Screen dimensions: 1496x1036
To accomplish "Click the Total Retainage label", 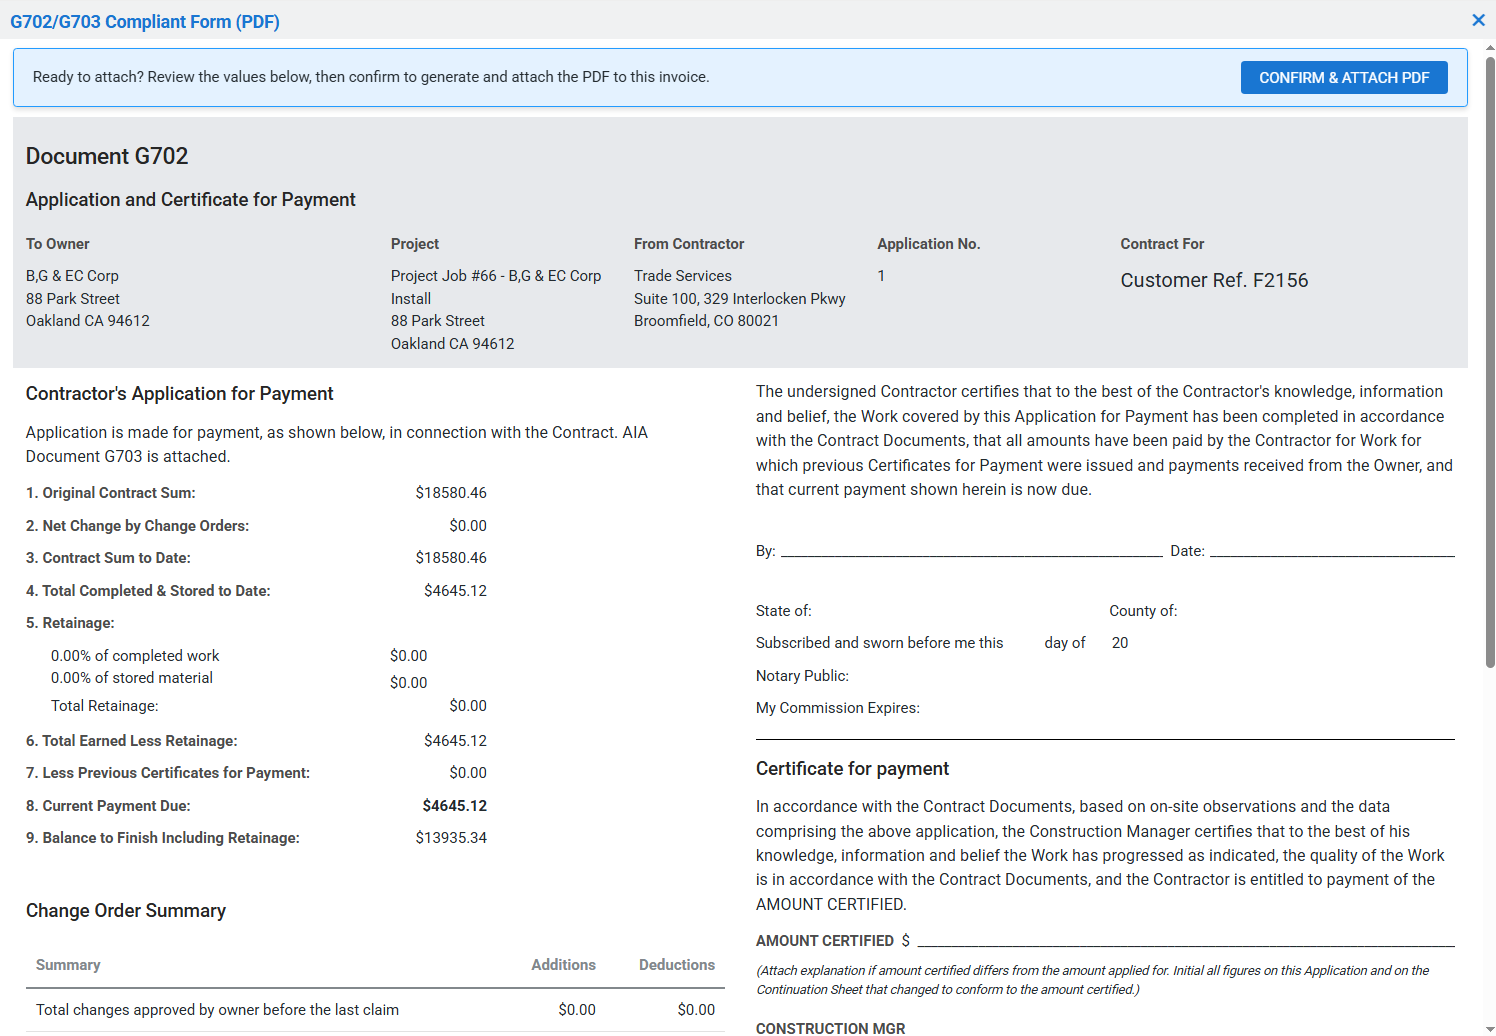I will click(105, 706).
